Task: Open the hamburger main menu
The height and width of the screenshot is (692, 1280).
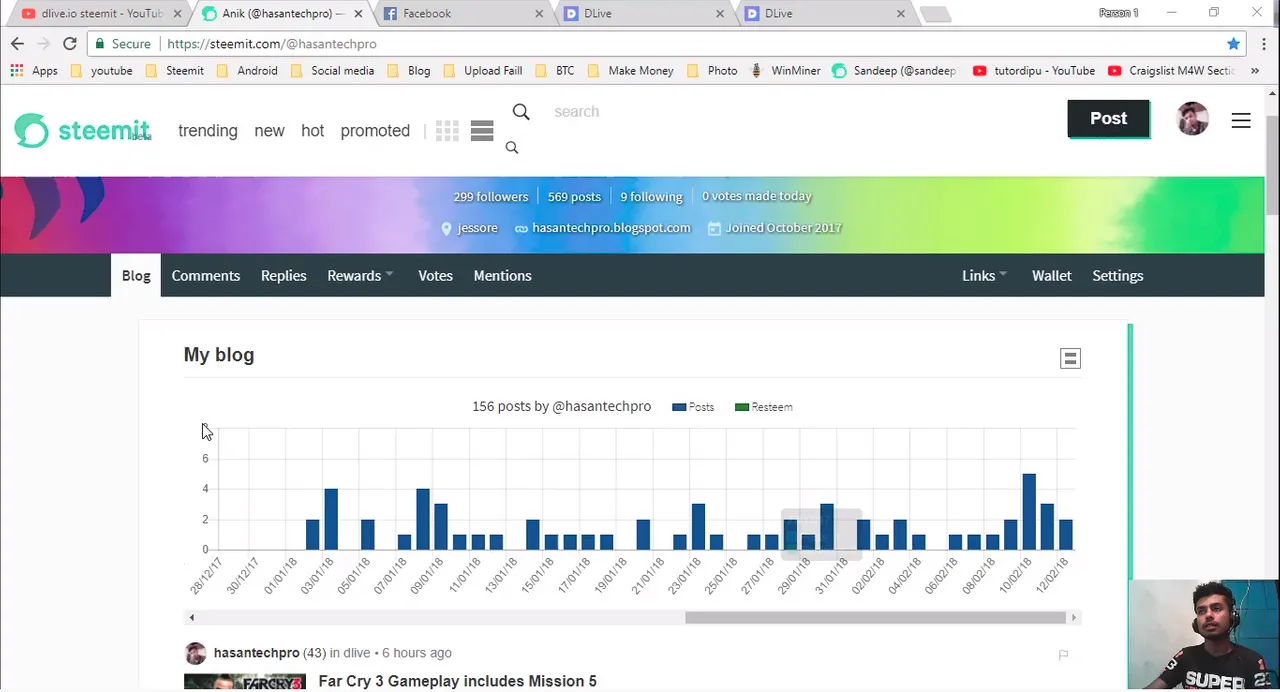Action: [1241, 120]
